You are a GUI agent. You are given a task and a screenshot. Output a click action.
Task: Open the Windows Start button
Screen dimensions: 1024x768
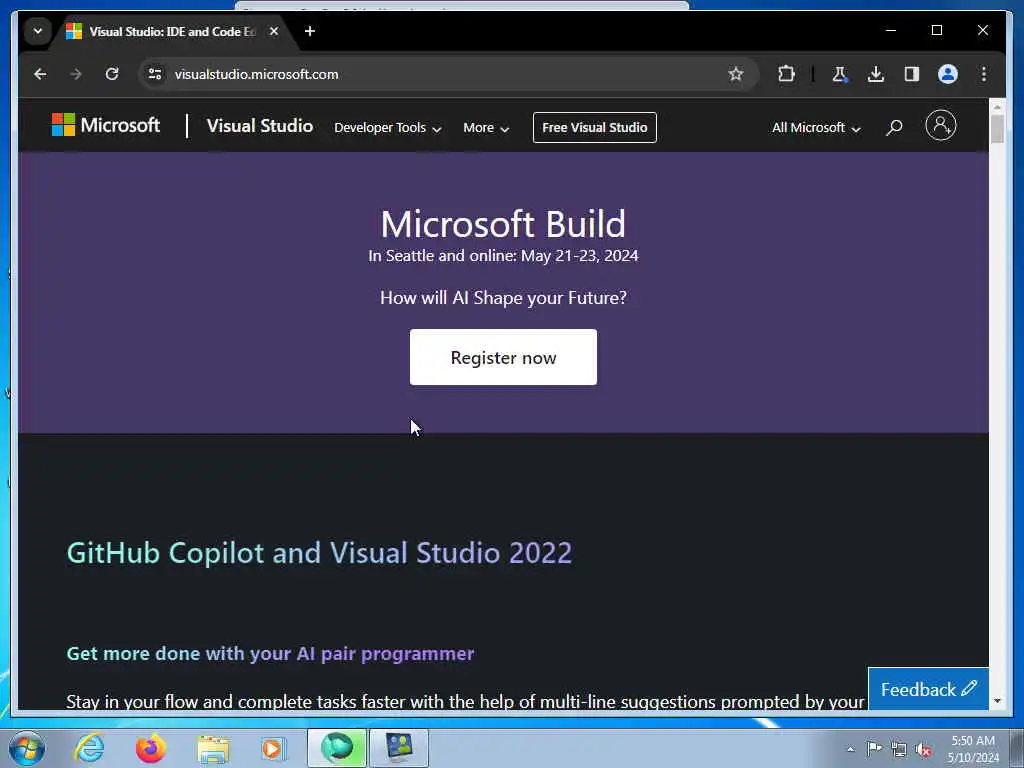coord(27,748)
